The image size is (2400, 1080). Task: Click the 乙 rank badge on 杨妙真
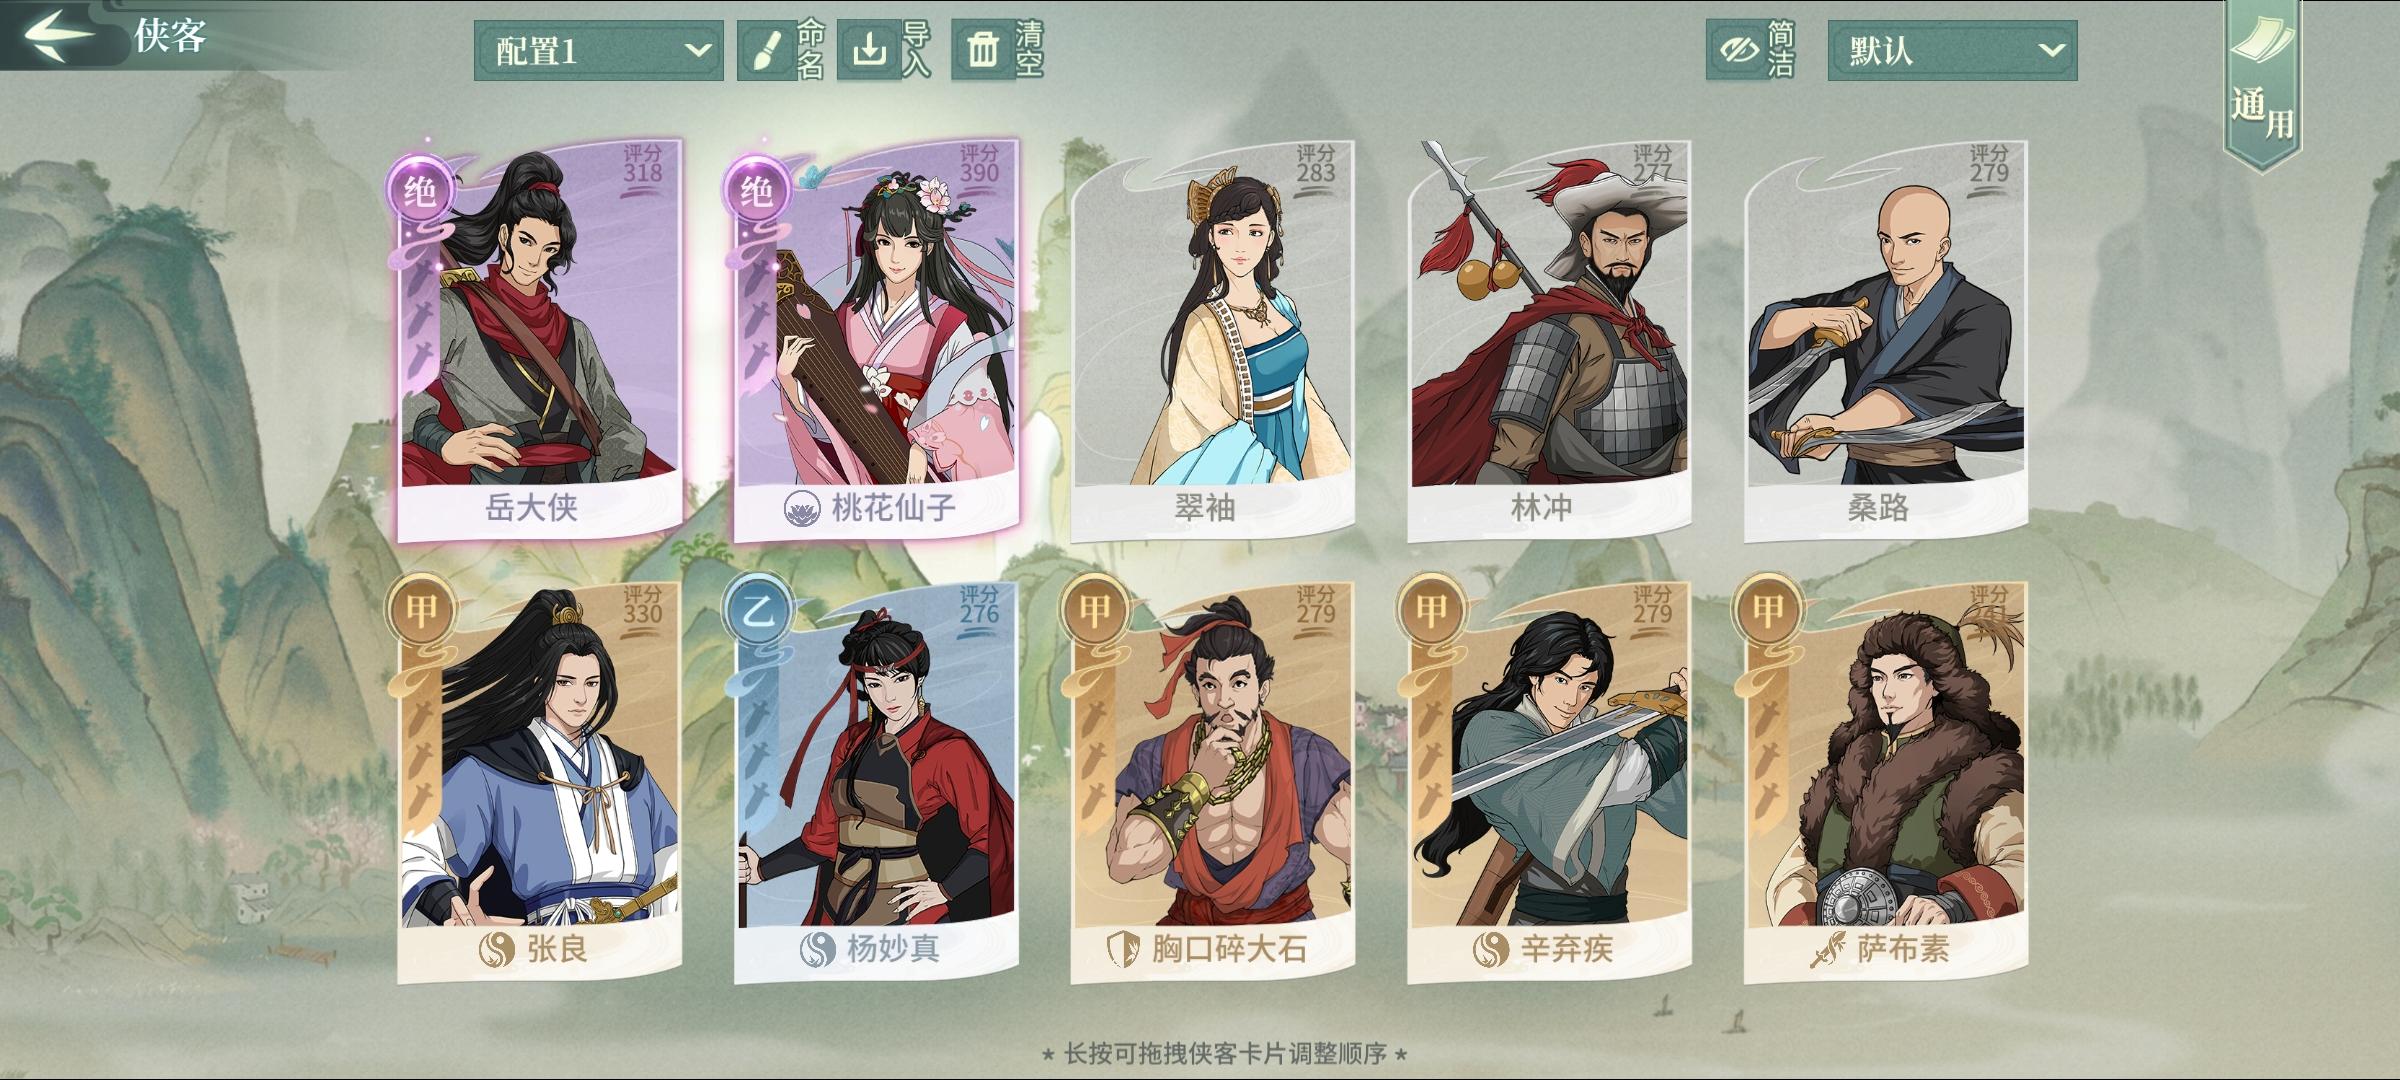point(757,610)
